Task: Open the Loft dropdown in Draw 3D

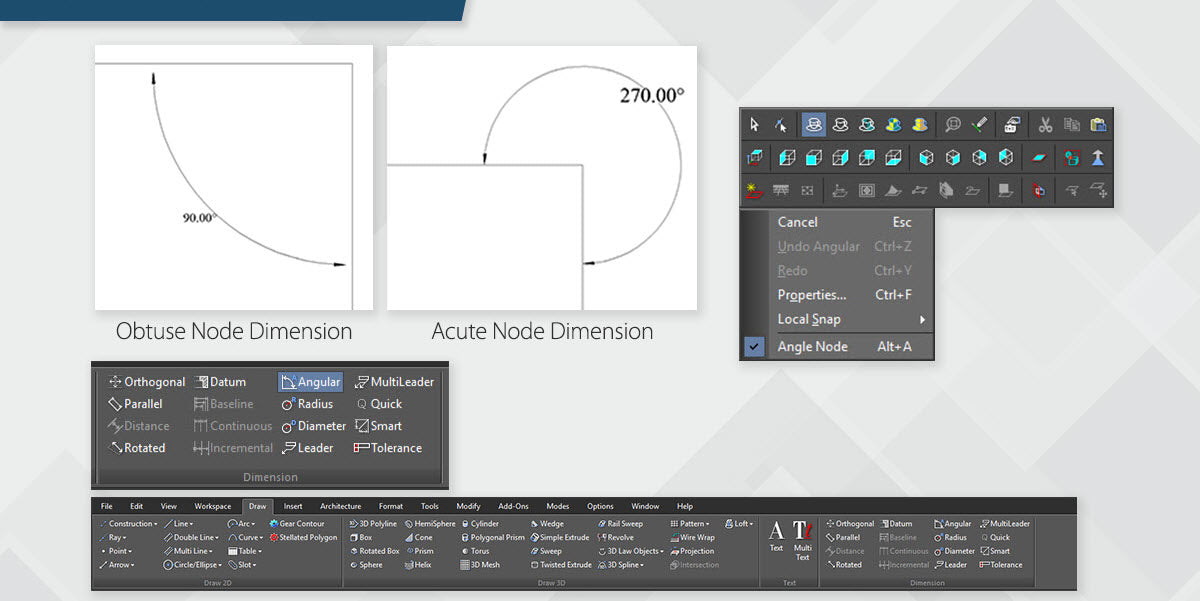Action: (x=739, y=523)
